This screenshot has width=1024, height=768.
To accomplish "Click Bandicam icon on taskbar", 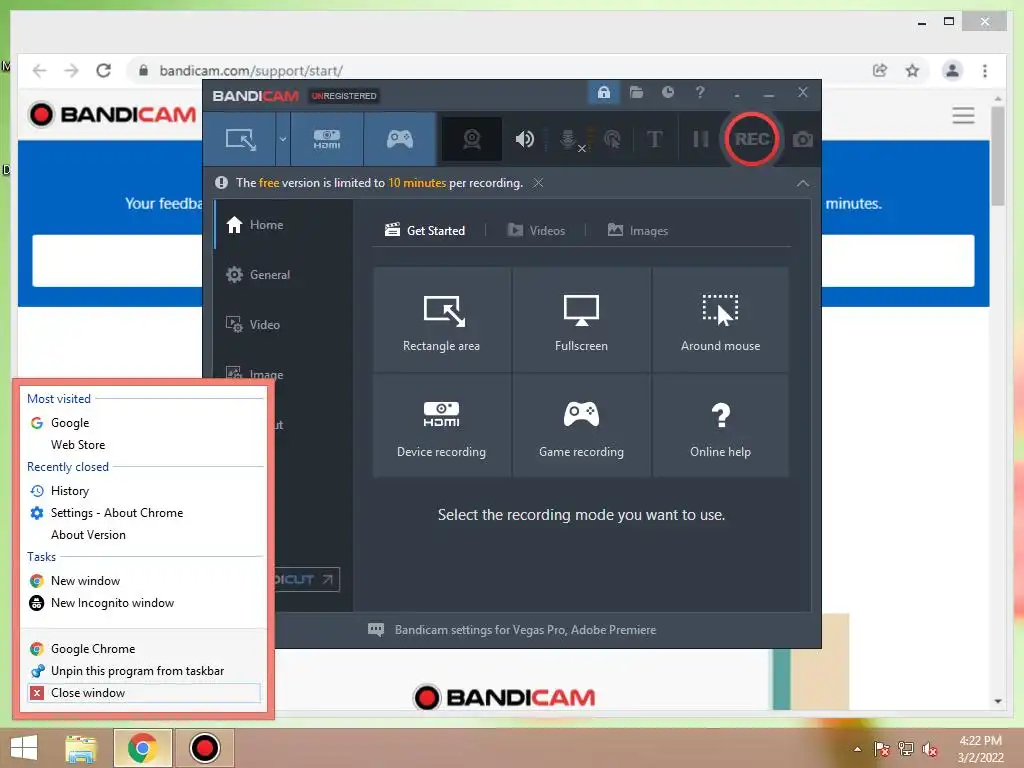I will click(x=204, y=748).
